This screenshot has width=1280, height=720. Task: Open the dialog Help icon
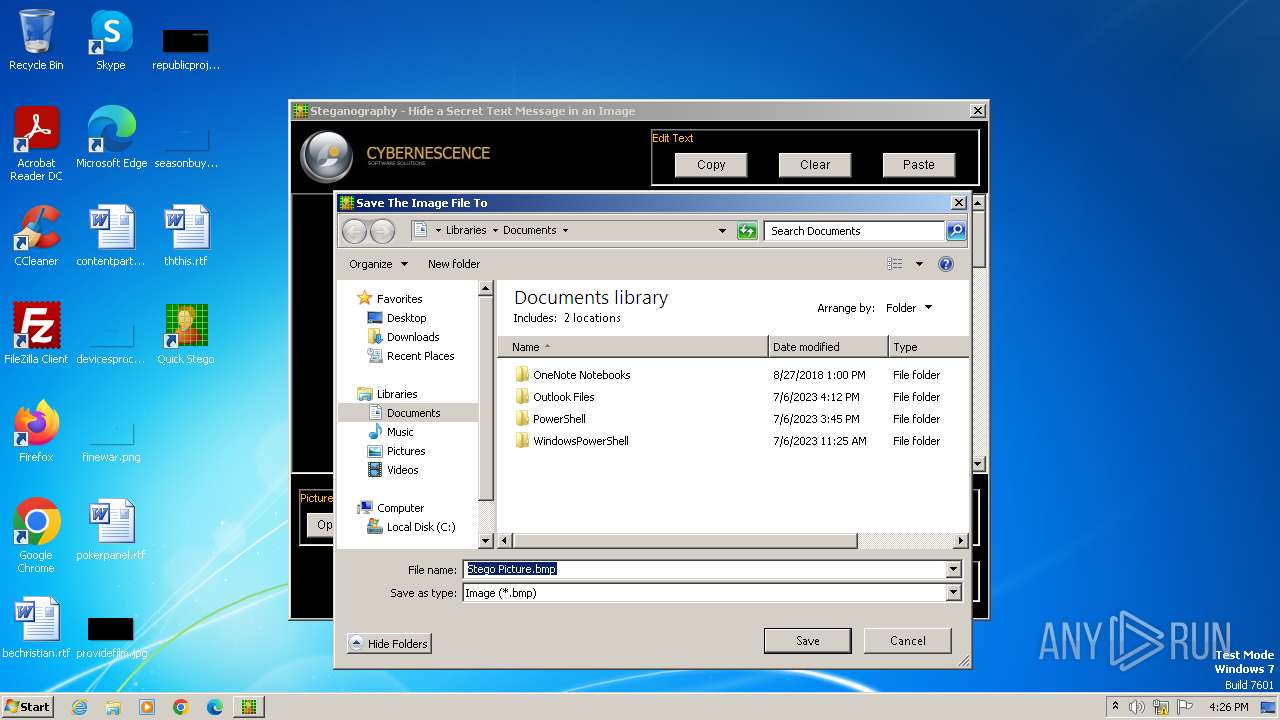[x=946, y=264]
